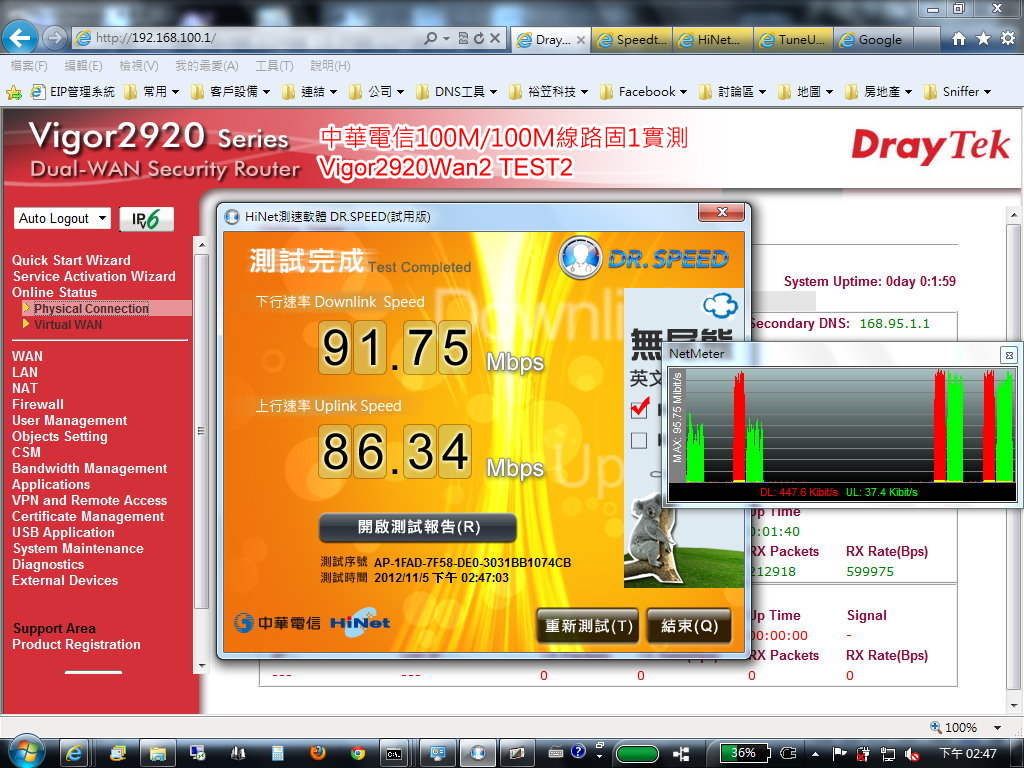Viewport: 1024px width, 768px height.
Task: Close the NetMeter widget with its X
Action: (1009, 355)
